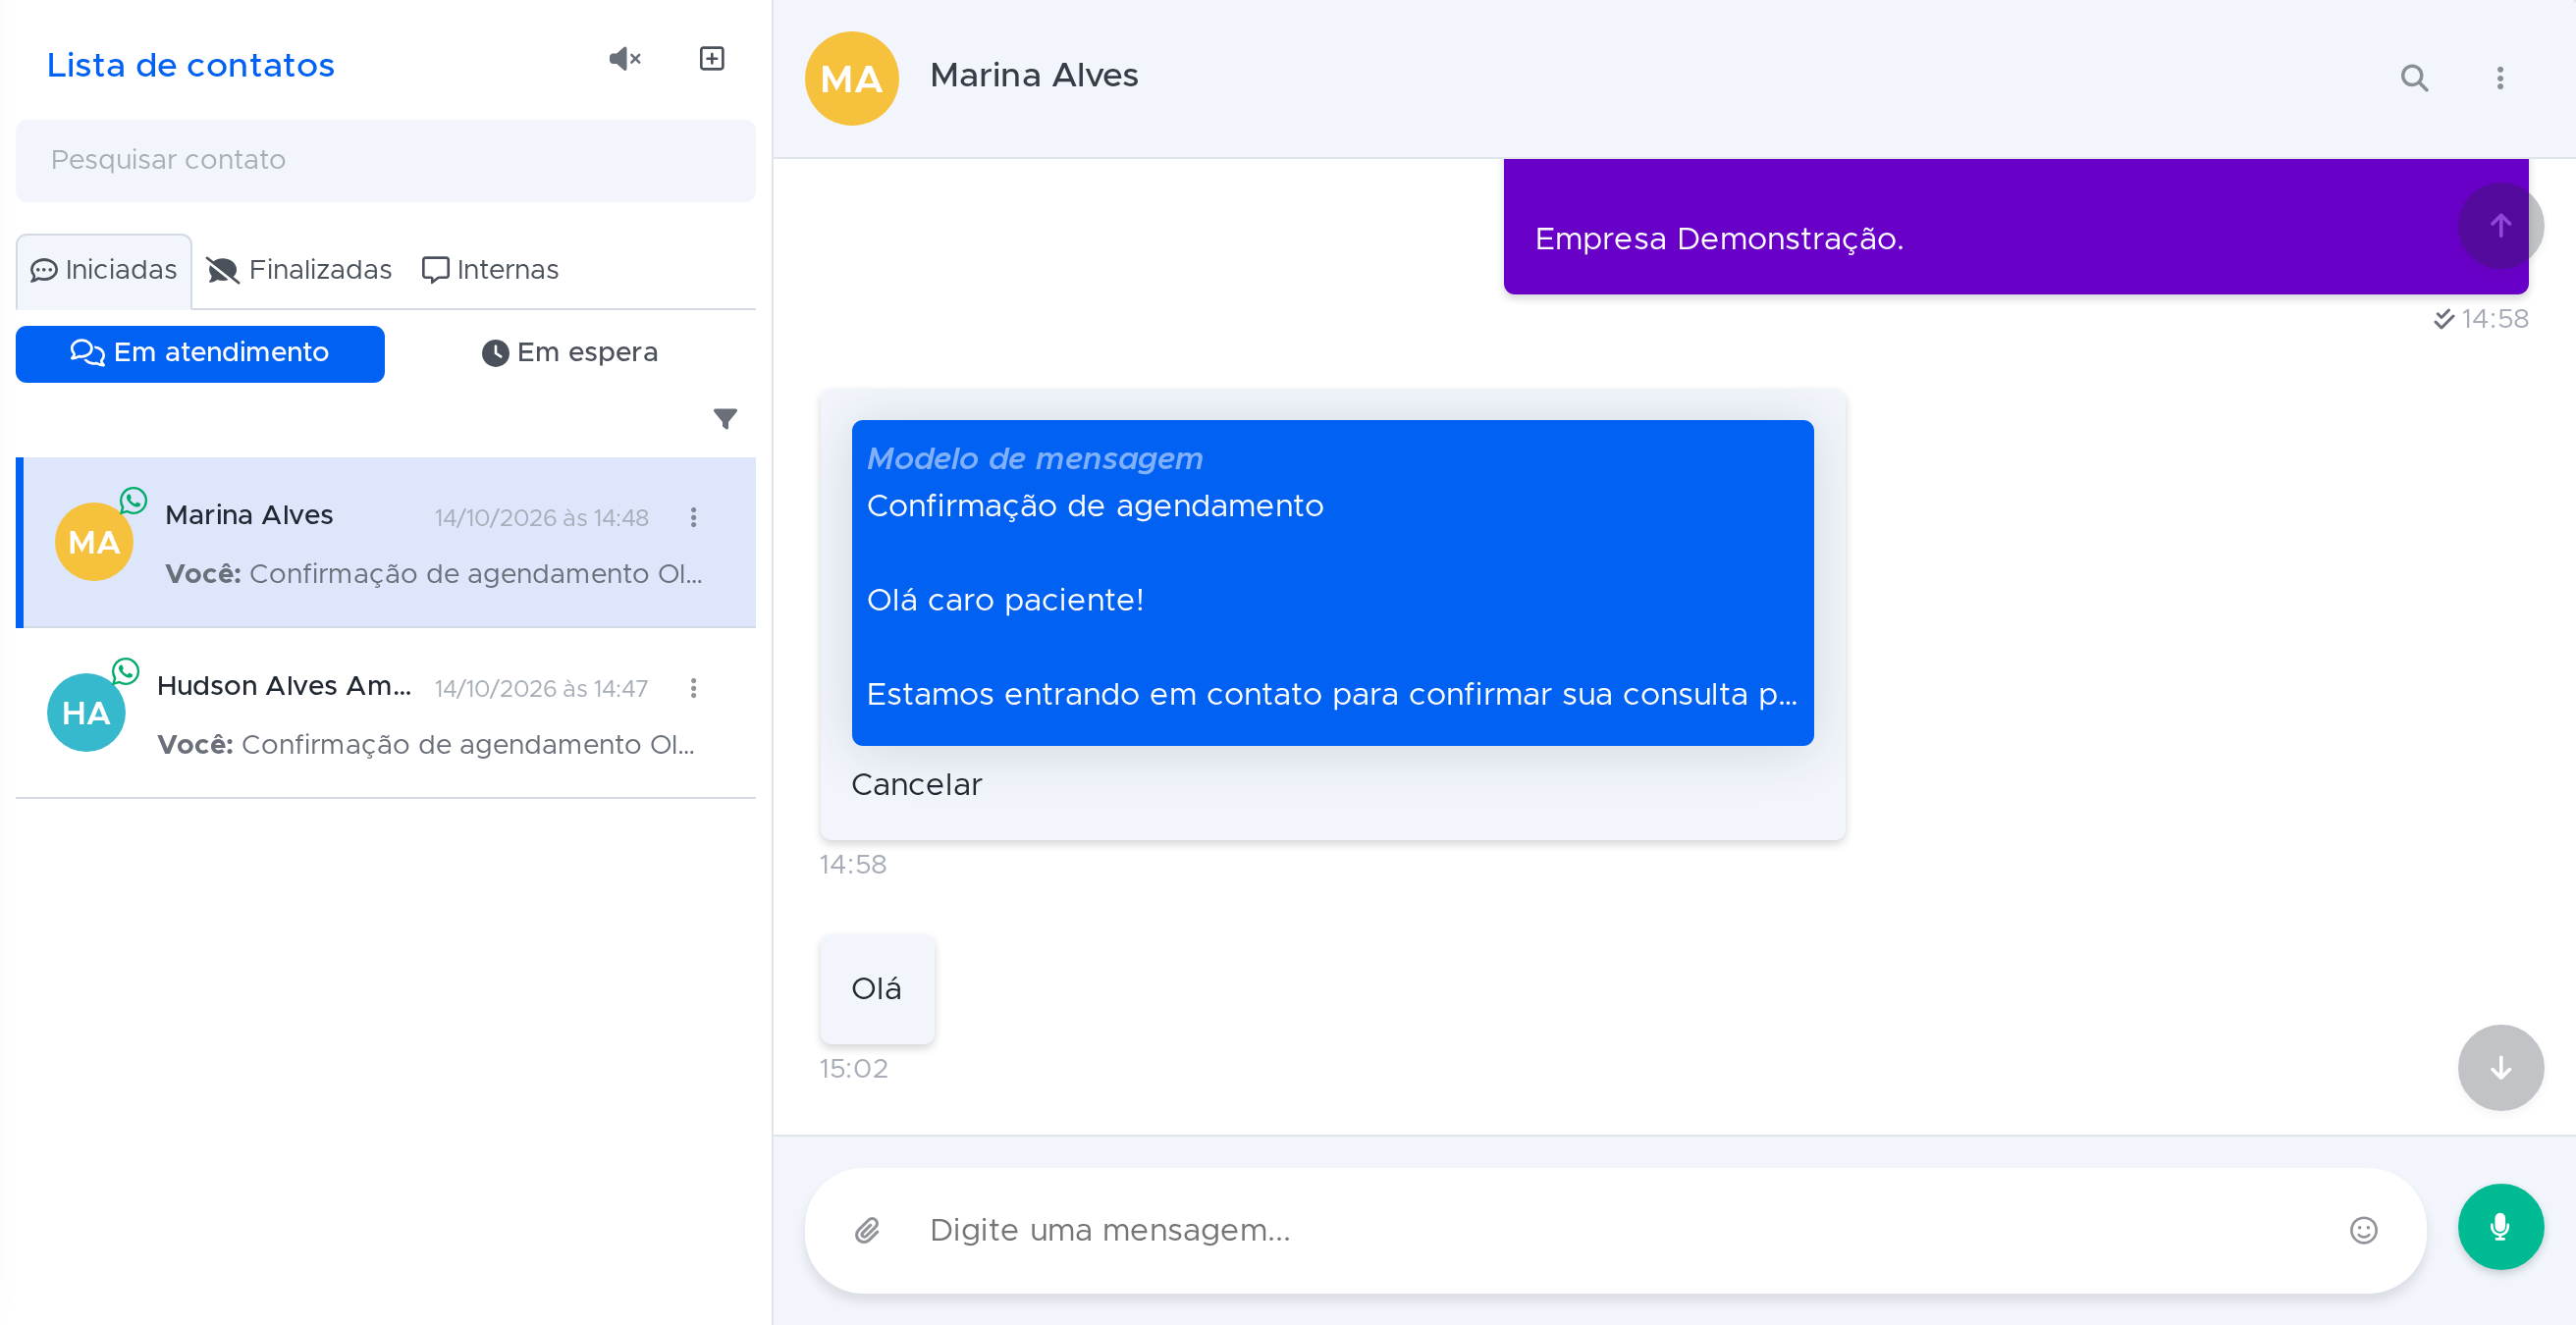Click the add new contact plus icon
This screenshot has height=1325, width=2576.
[x=711, y=59]
